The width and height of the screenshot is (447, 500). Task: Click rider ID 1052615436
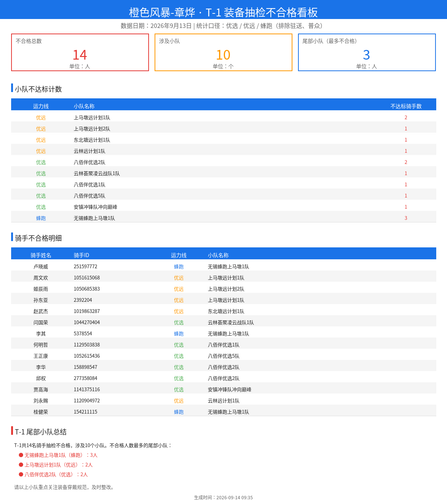87,356
